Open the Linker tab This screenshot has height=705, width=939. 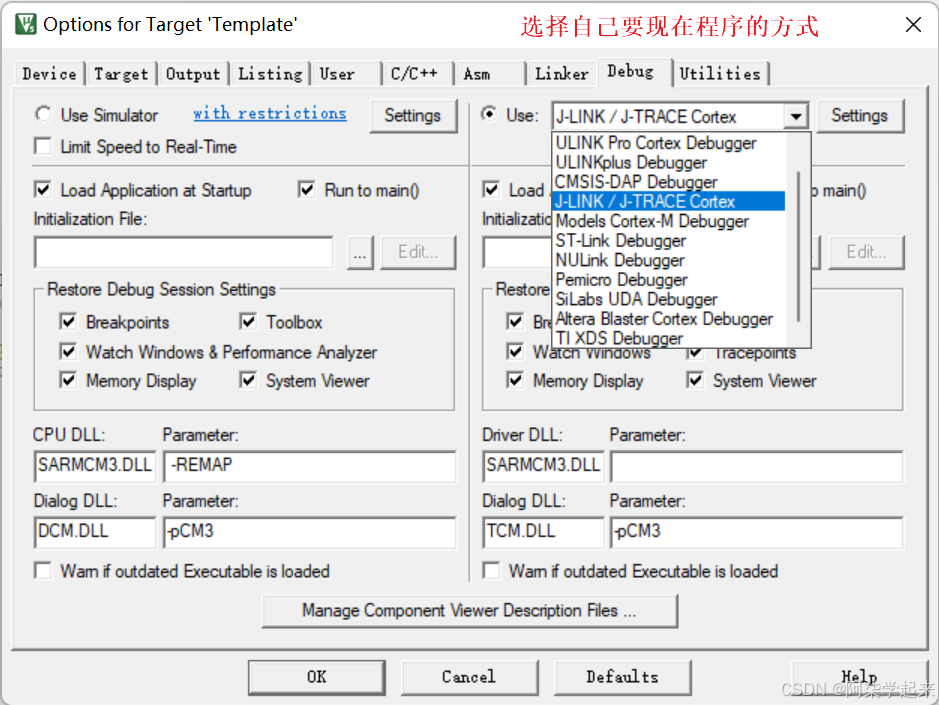pyautogui.click(x=561, y=73)
